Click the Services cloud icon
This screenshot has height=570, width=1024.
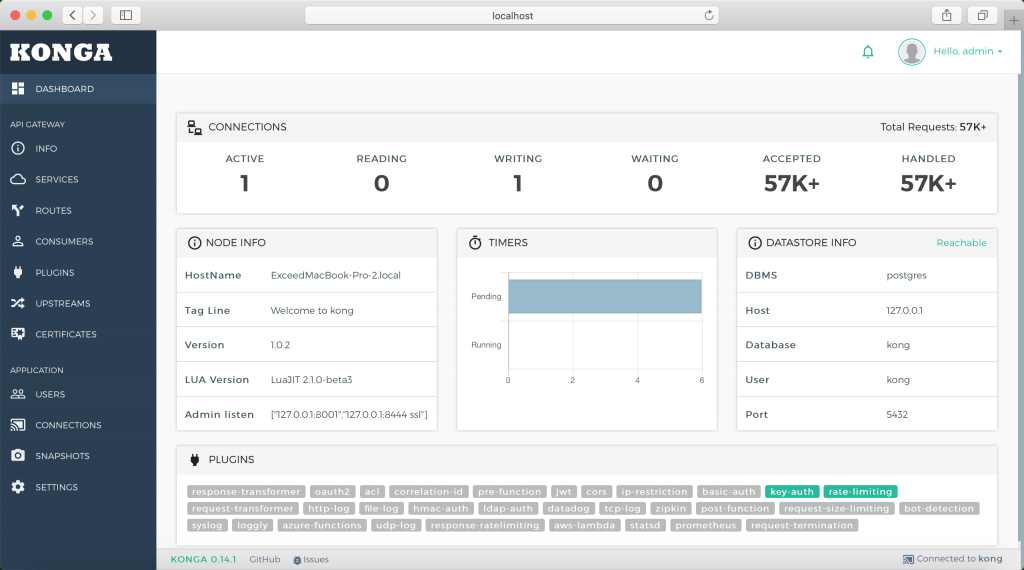pos(18,179)
